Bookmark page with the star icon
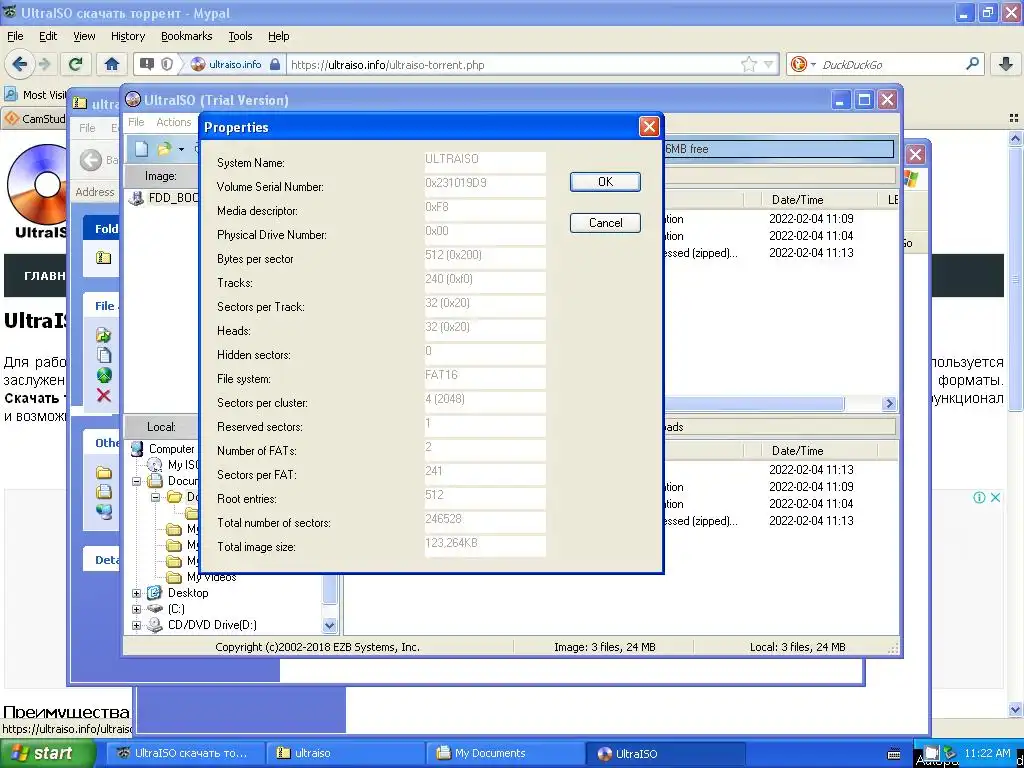This screenshot has width=1024, height=768. click(748, 64)
